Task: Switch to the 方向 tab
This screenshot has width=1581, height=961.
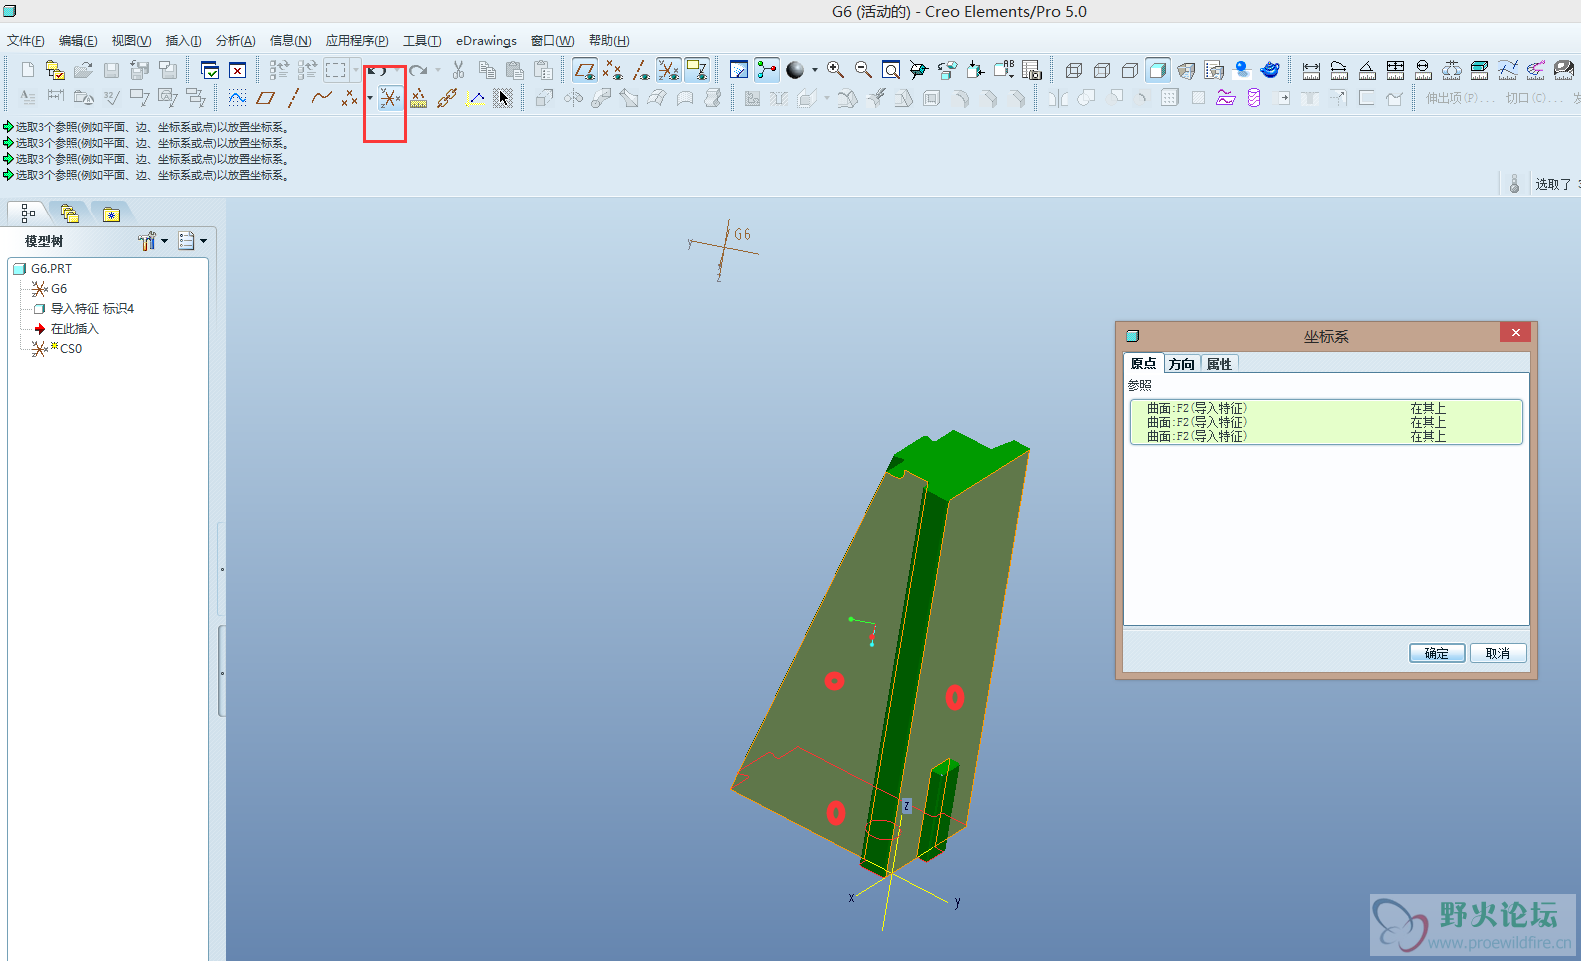Action: tap(1181, 364)
